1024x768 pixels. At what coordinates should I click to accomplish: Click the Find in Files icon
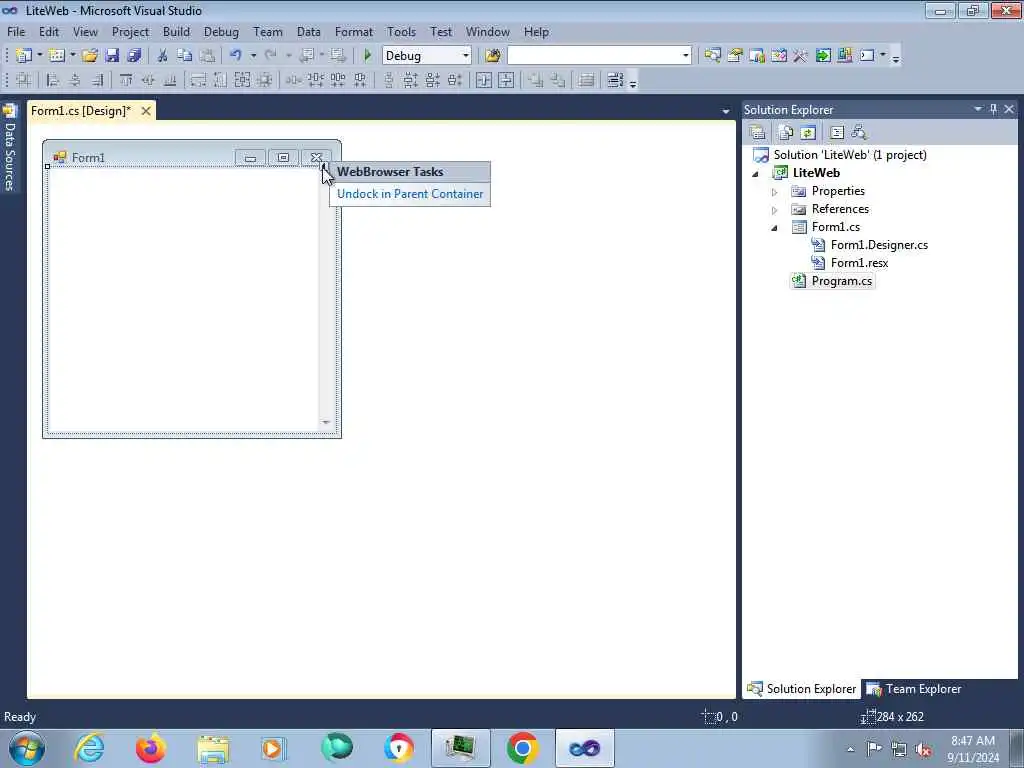coord(493,56)
